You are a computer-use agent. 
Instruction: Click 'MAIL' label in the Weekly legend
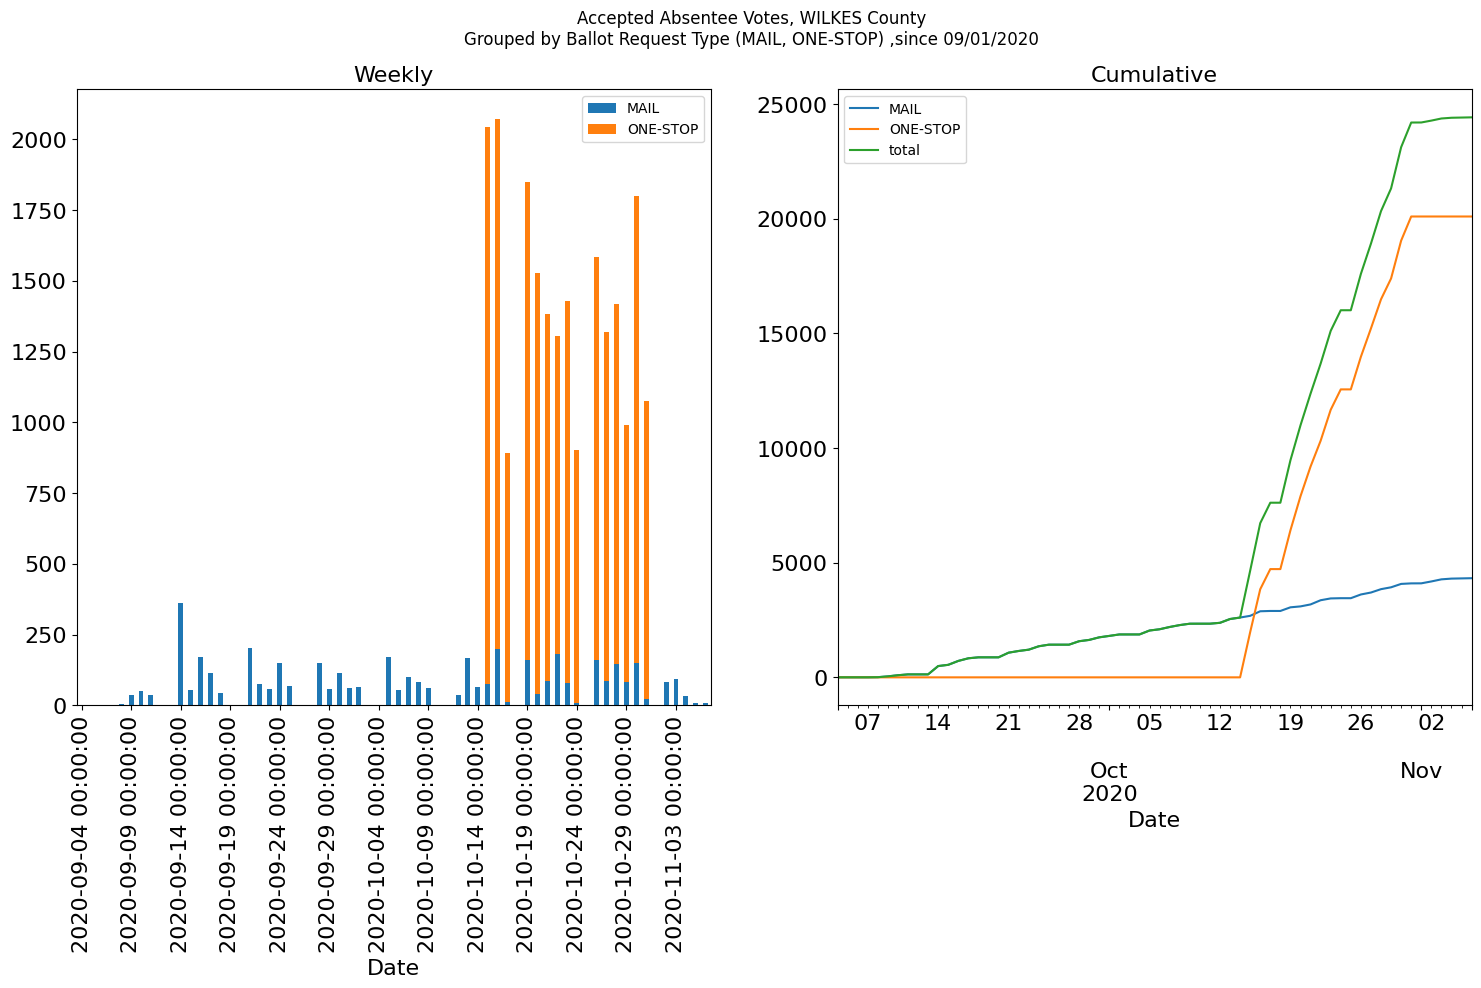[643, 109]
